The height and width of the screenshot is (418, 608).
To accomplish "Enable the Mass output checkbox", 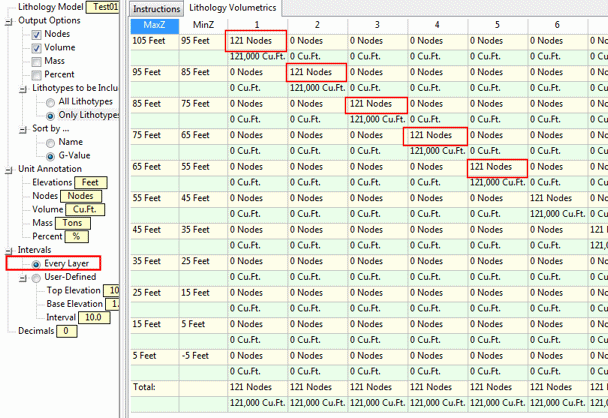I will click(37, 61).
